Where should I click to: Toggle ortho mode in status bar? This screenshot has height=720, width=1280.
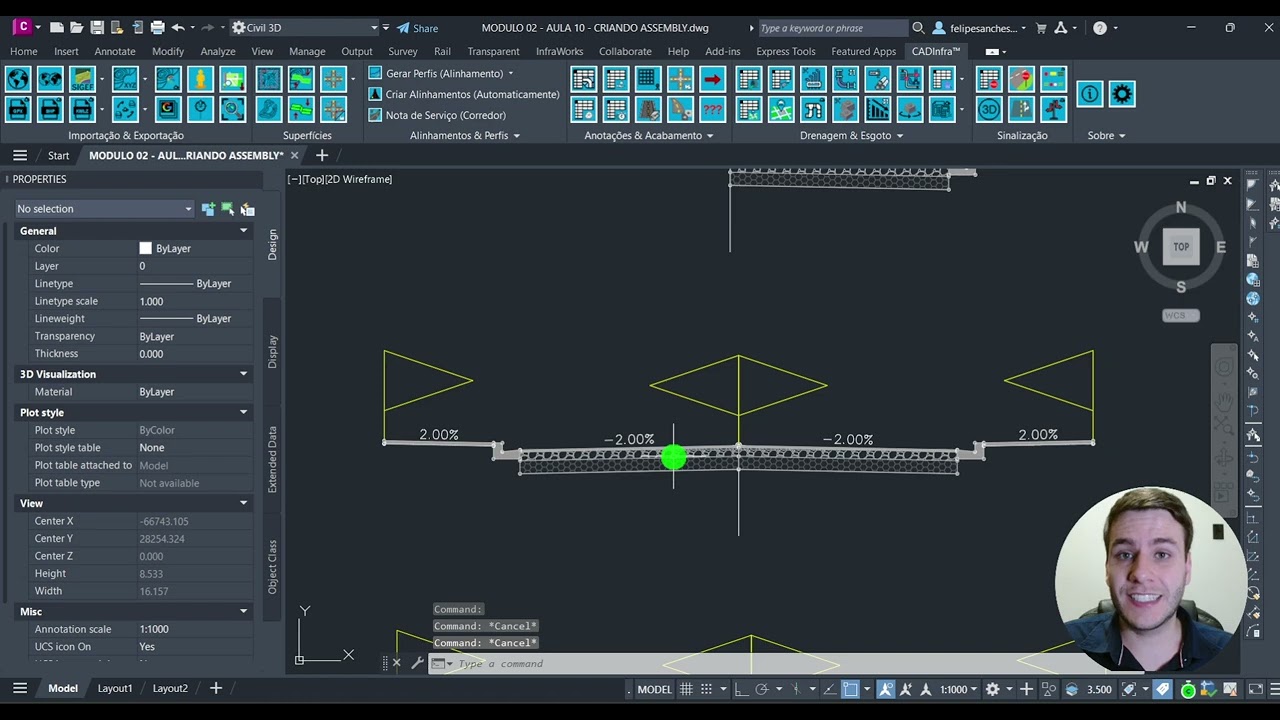[740, 689]
